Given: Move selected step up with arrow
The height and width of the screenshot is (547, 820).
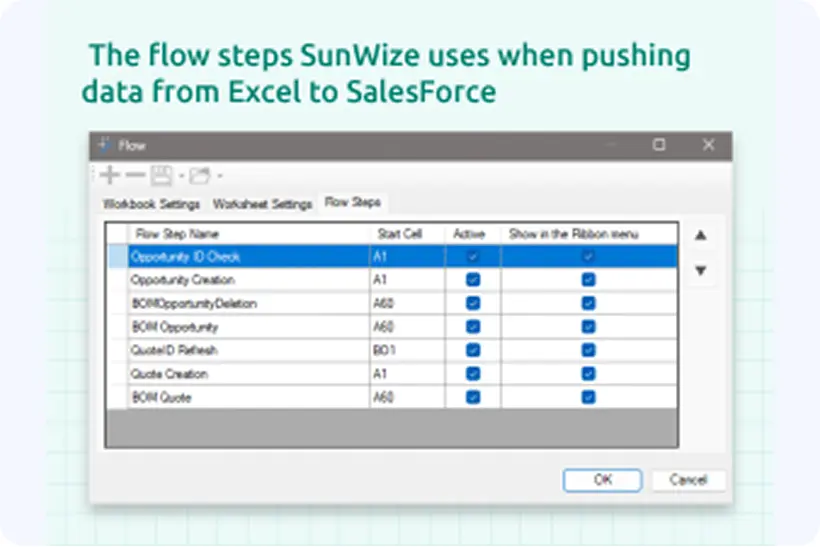Looking at the screenshot, I should click(x=701, y=236).
